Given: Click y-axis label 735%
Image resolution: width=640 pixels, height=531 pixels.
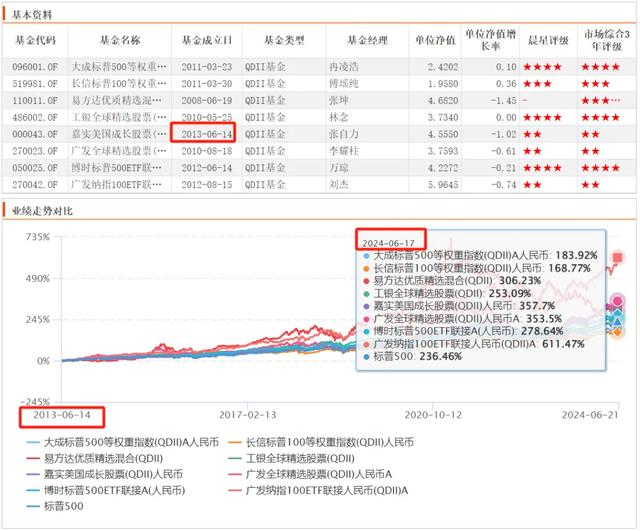Looking at the screenshot, I should point(38,237).
